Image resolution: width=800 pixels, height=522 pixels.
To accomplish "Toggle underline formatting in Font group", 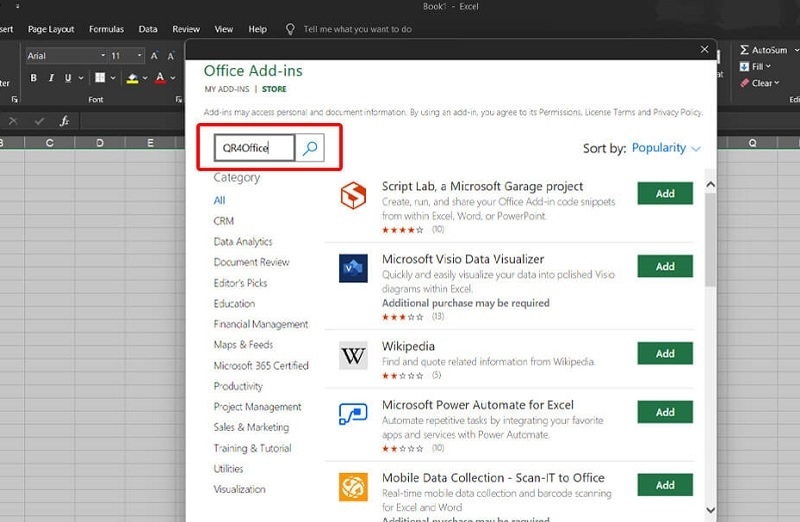I will 68,78.
